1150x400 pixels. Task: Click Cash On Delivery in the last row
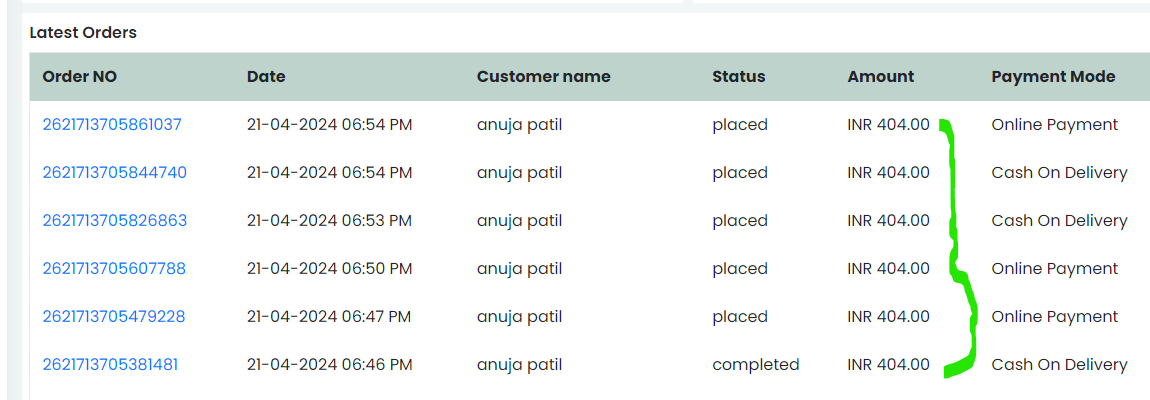pos(1059,365)
